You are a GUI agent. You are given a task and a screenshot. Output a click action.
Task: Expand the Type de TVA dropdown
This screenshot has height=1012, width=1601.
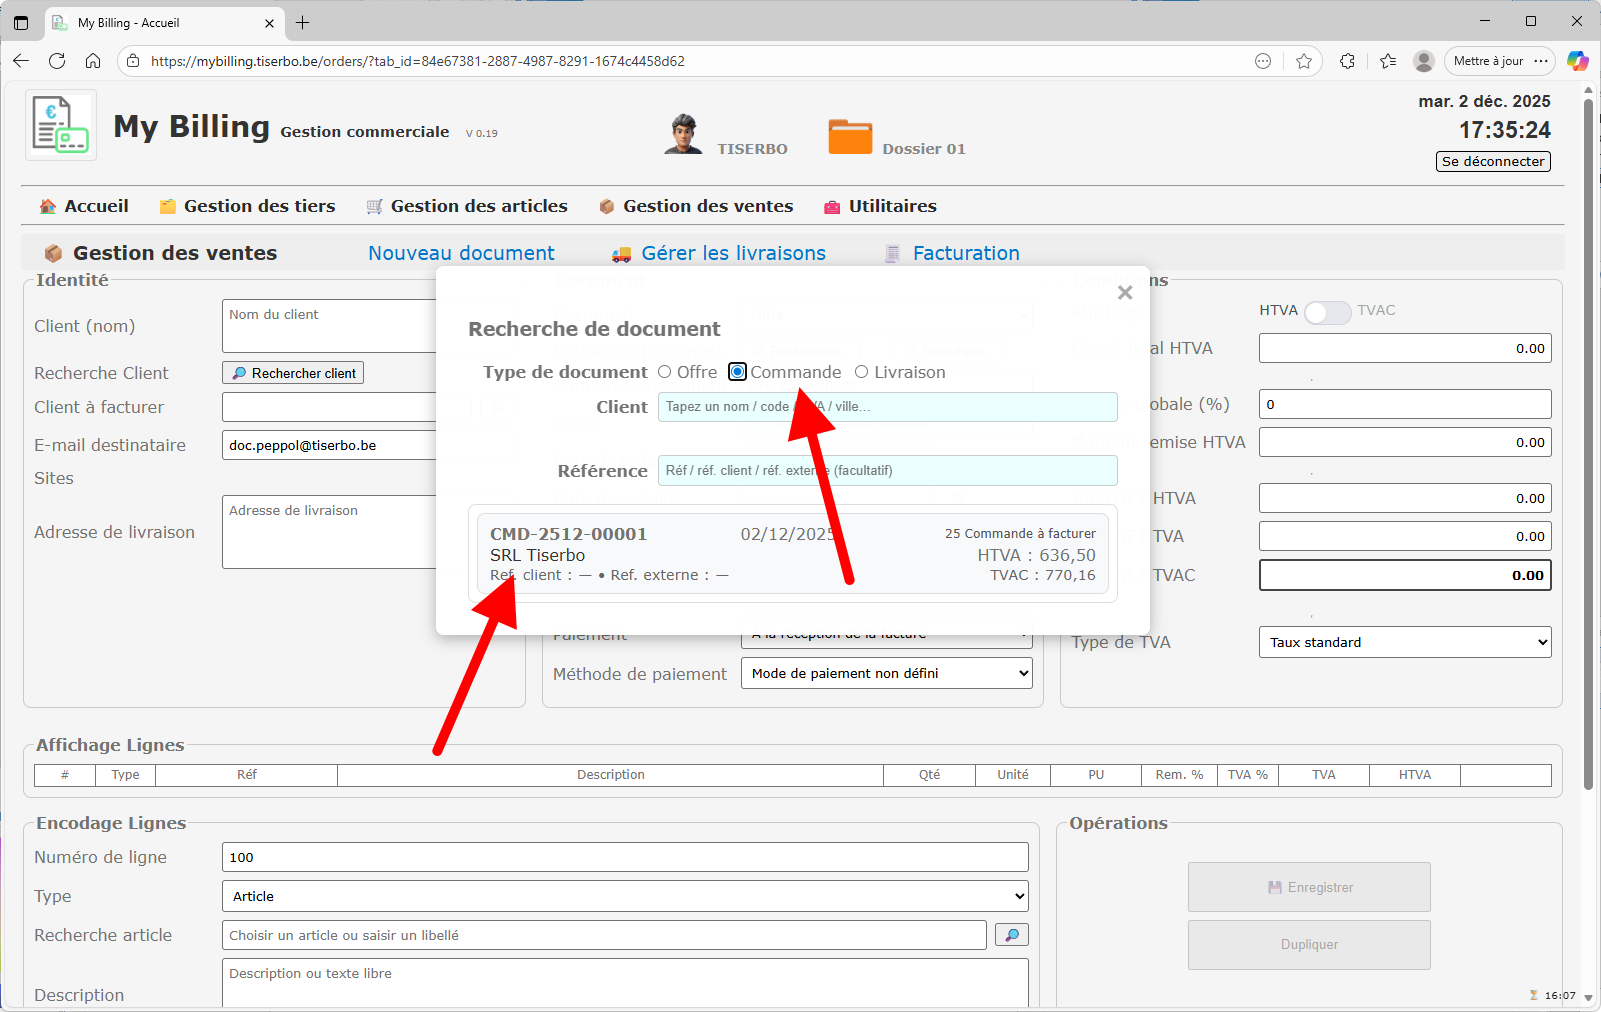tap(1404, 642)
